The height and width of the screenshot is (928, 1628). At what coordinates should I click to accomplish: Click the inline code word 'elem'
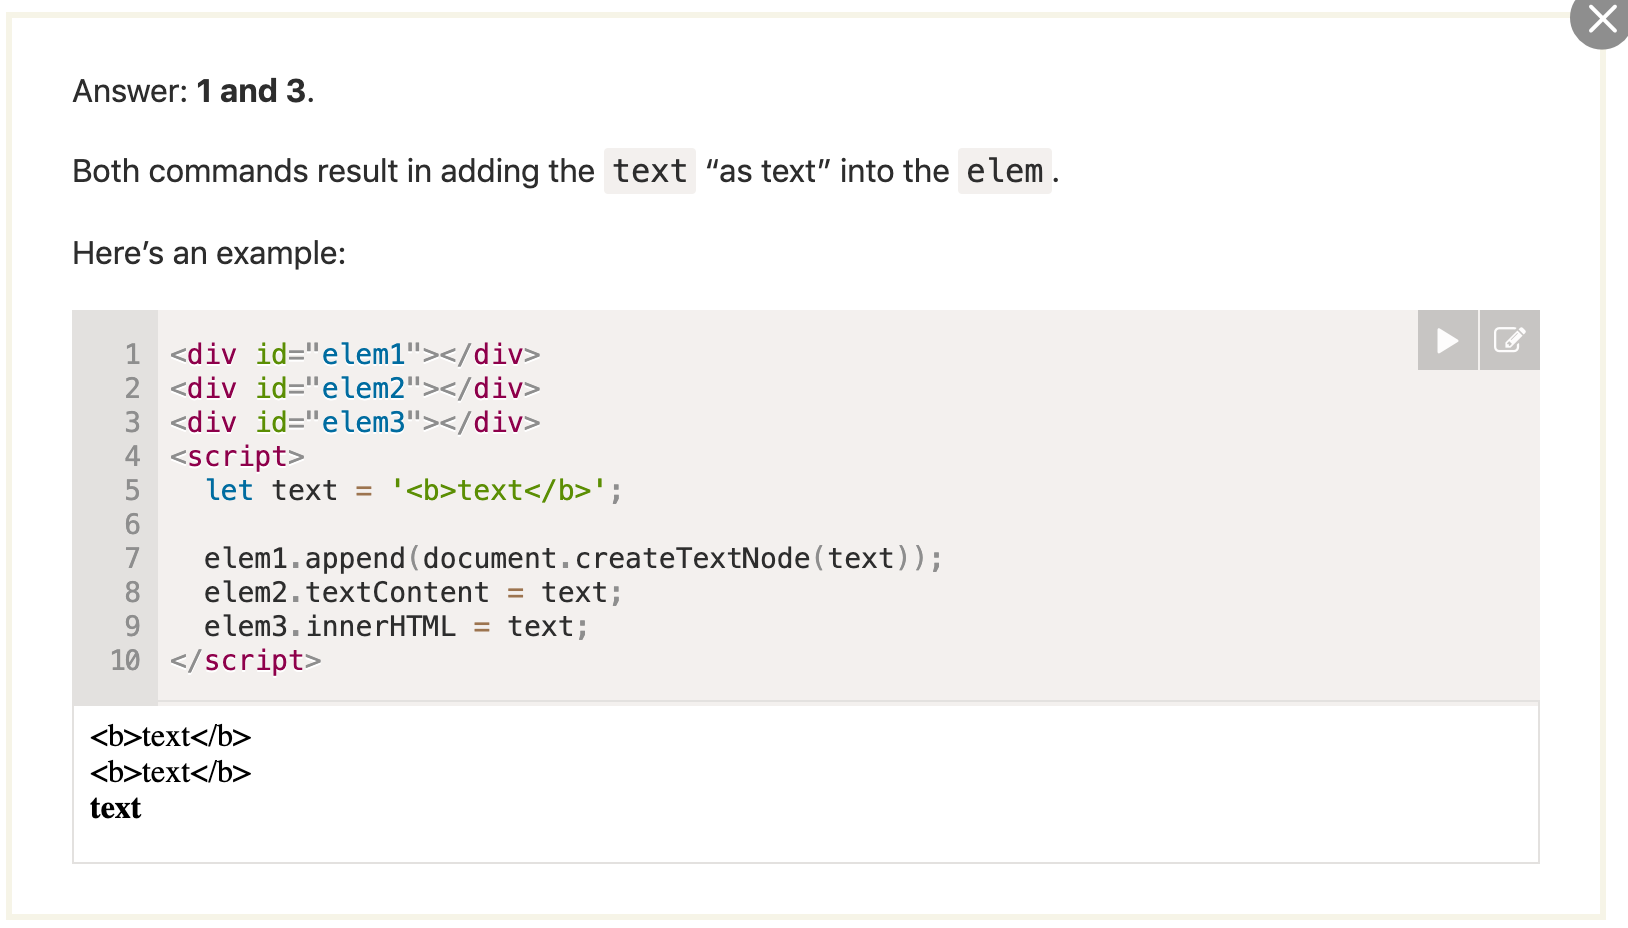[1004, 171]
